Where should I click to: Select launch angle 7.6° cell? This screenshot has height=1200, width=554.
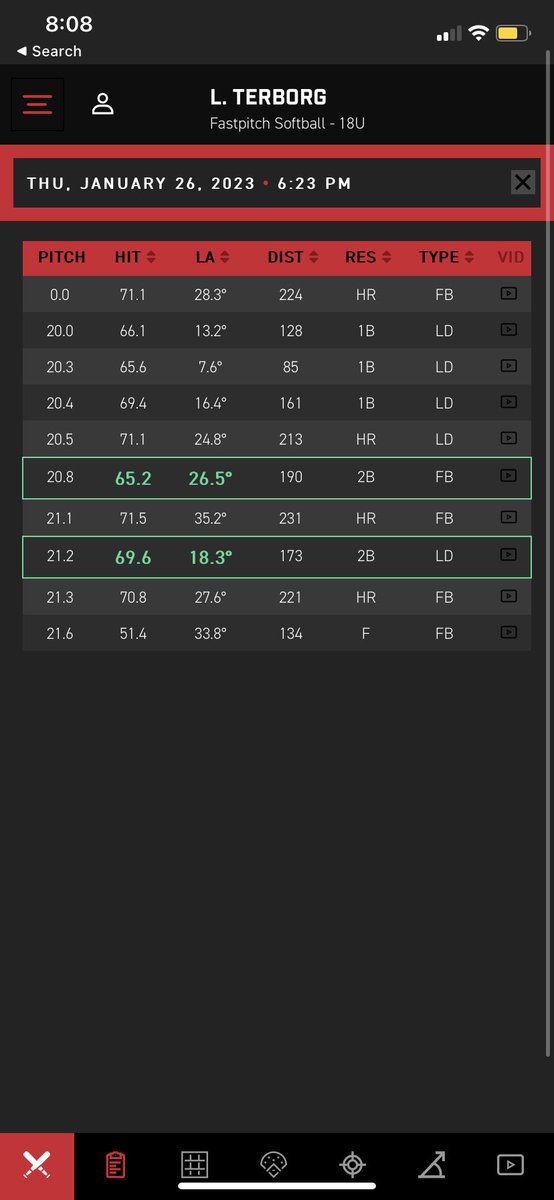click(210, 367)
